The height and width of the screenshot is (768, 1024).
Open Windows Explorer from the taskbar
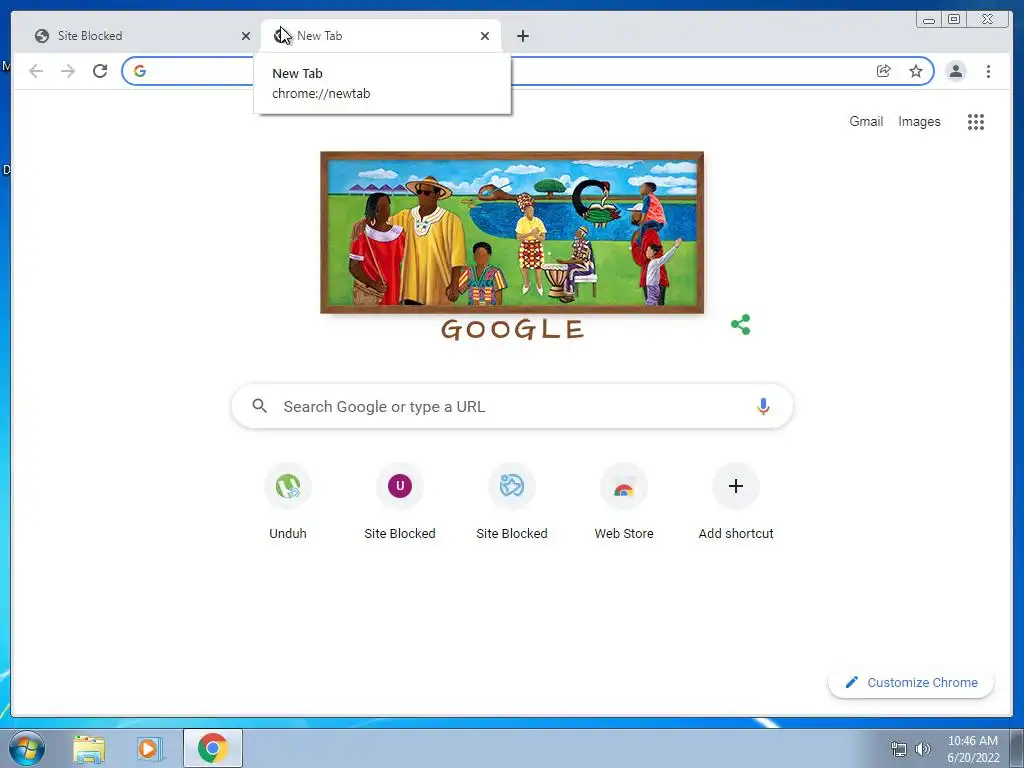89,748
